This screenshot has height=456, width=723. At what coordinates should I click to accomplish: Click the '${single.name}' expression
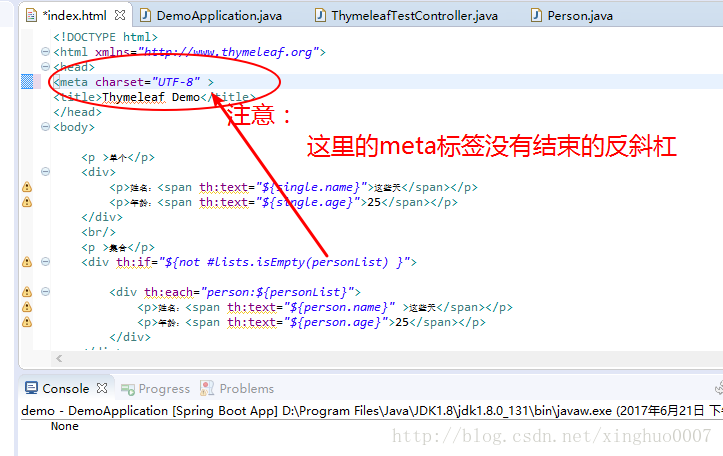(x=311, y=187)
